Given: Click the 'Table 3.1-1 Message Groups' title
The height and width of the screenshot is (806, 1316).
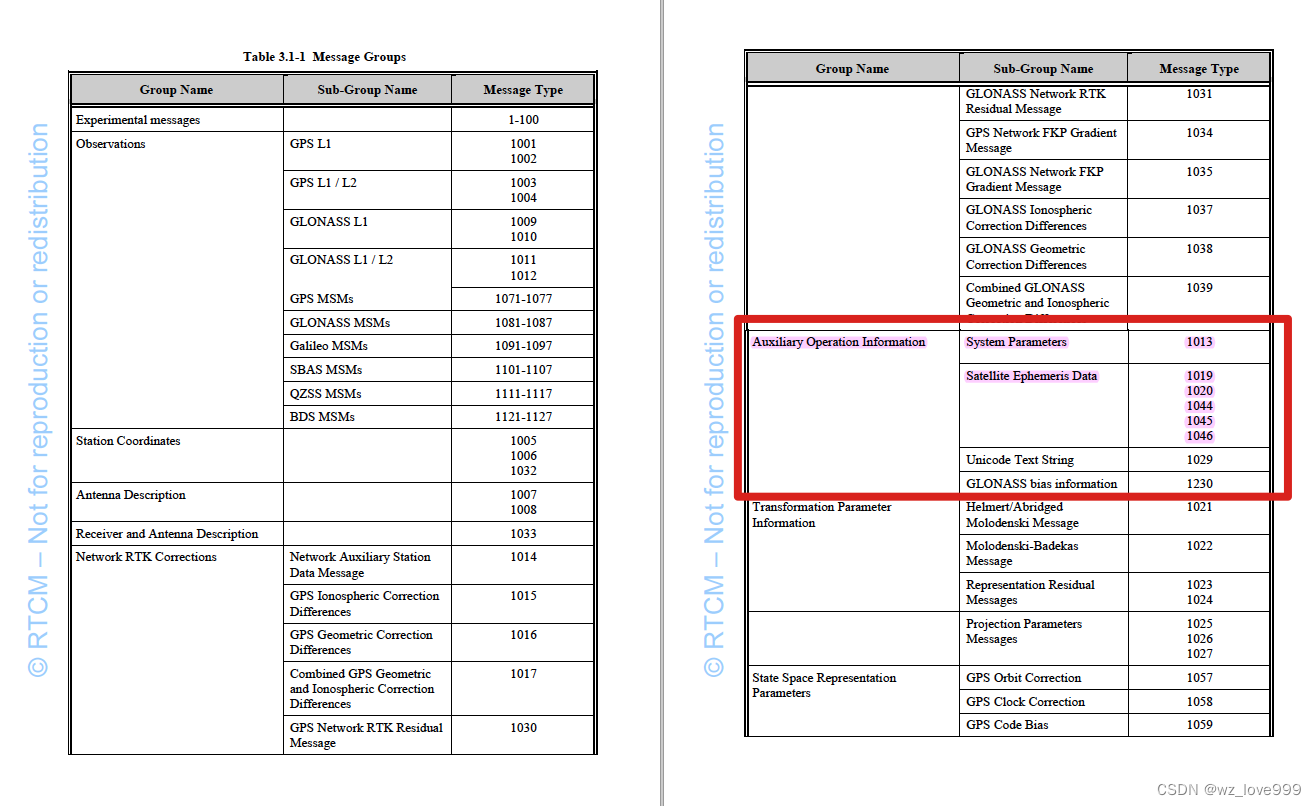Looking at the screenshot, I should 324,57.
